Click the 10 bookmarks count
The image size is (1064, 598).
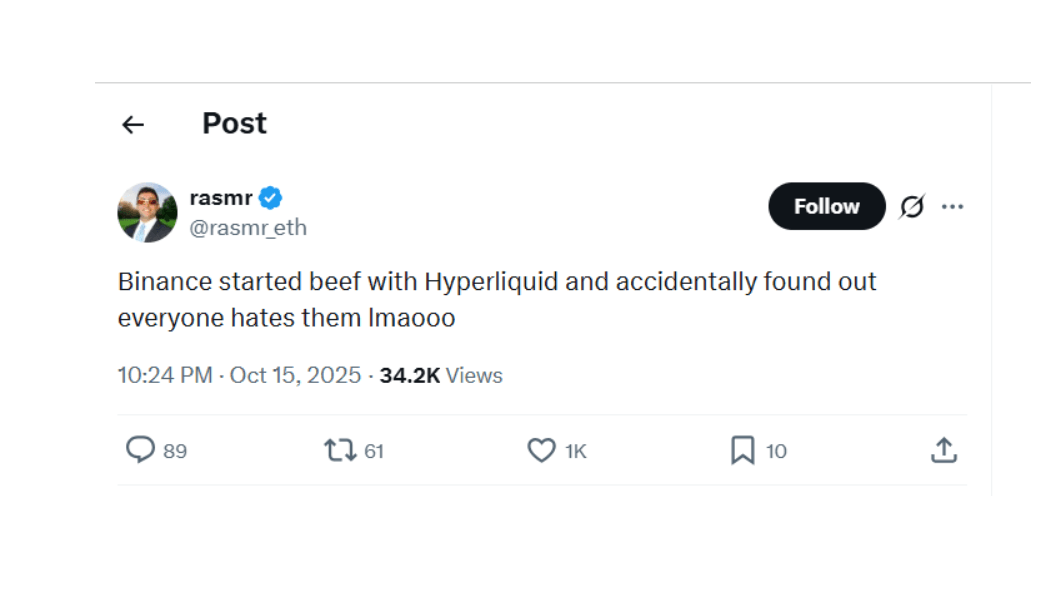tap(776, 451)
